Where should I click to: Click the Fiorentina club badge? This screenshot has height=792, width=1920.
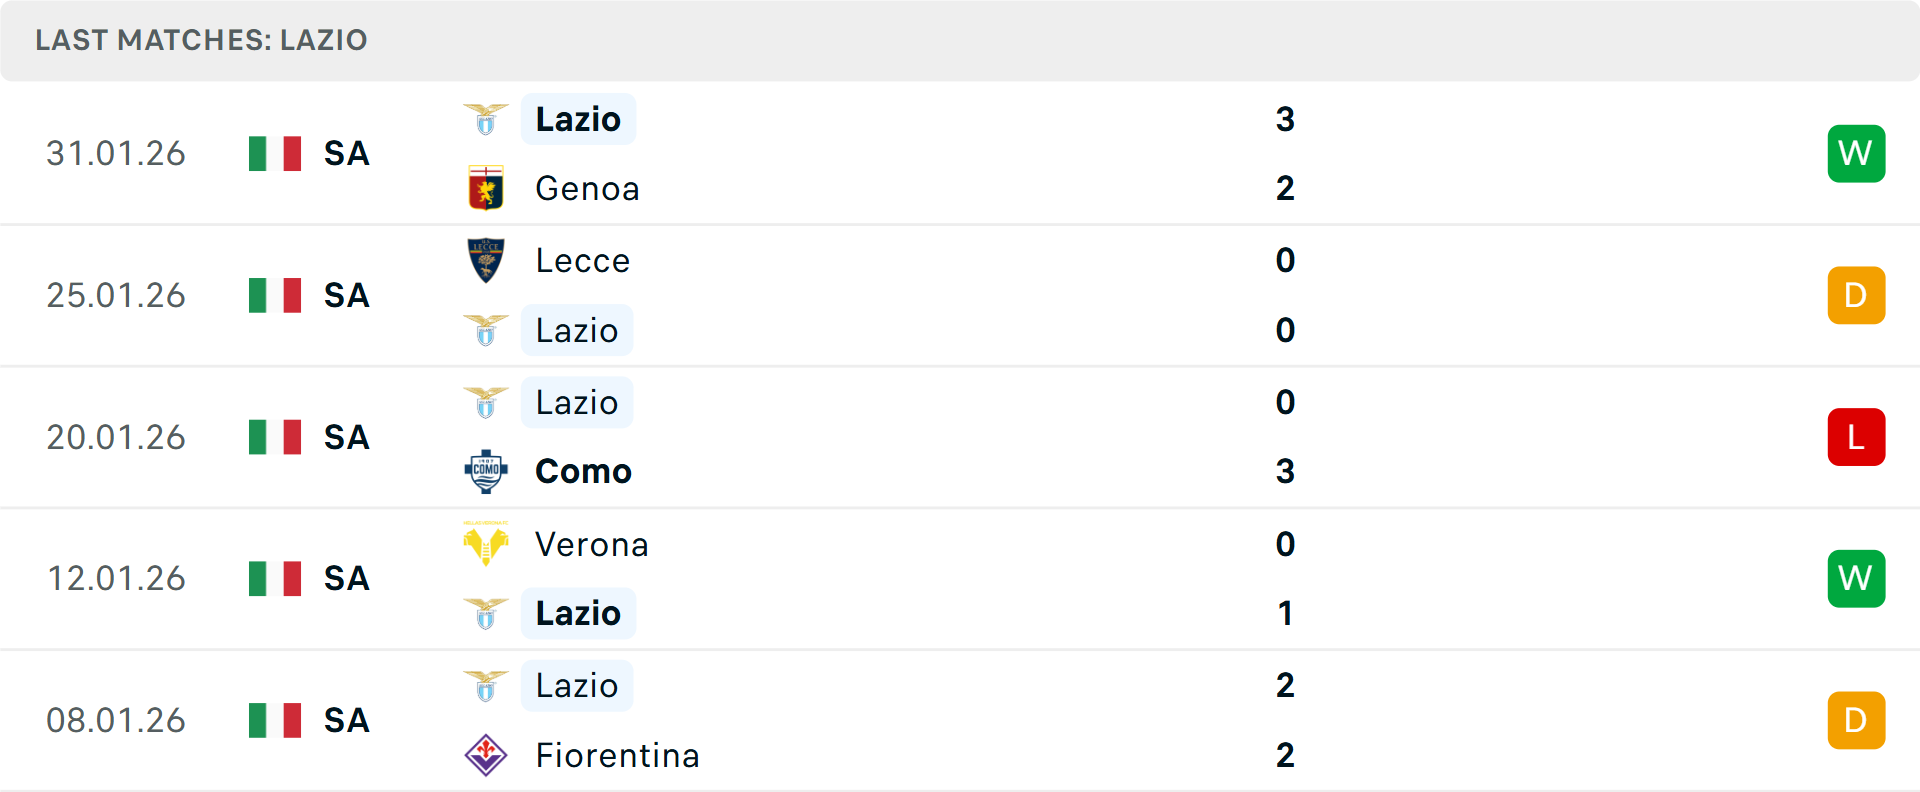(486, 755)
